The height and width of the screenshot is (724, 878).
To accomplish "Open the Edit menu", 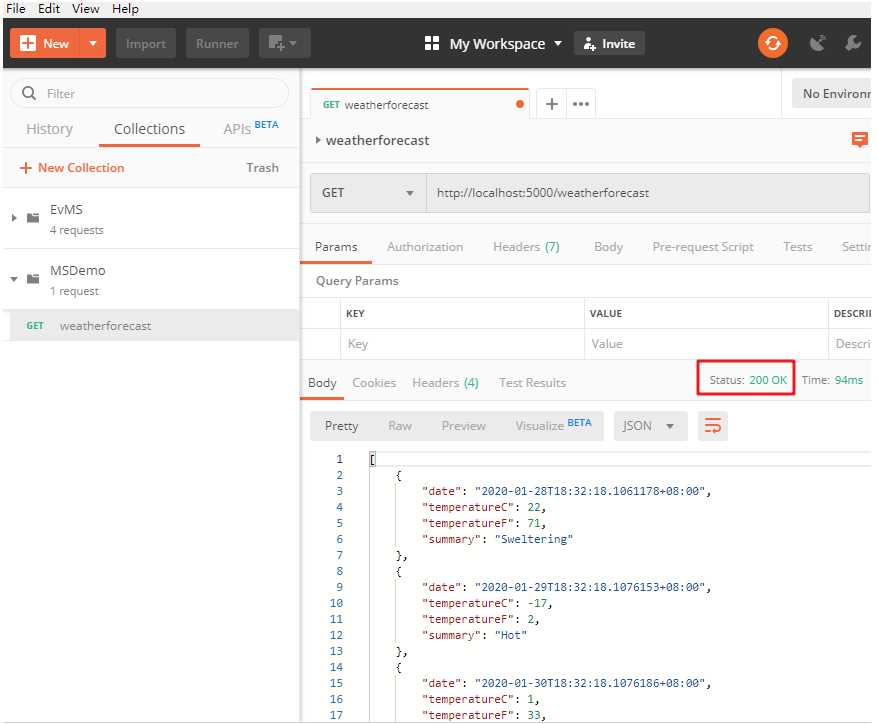I will coord(49,9).
